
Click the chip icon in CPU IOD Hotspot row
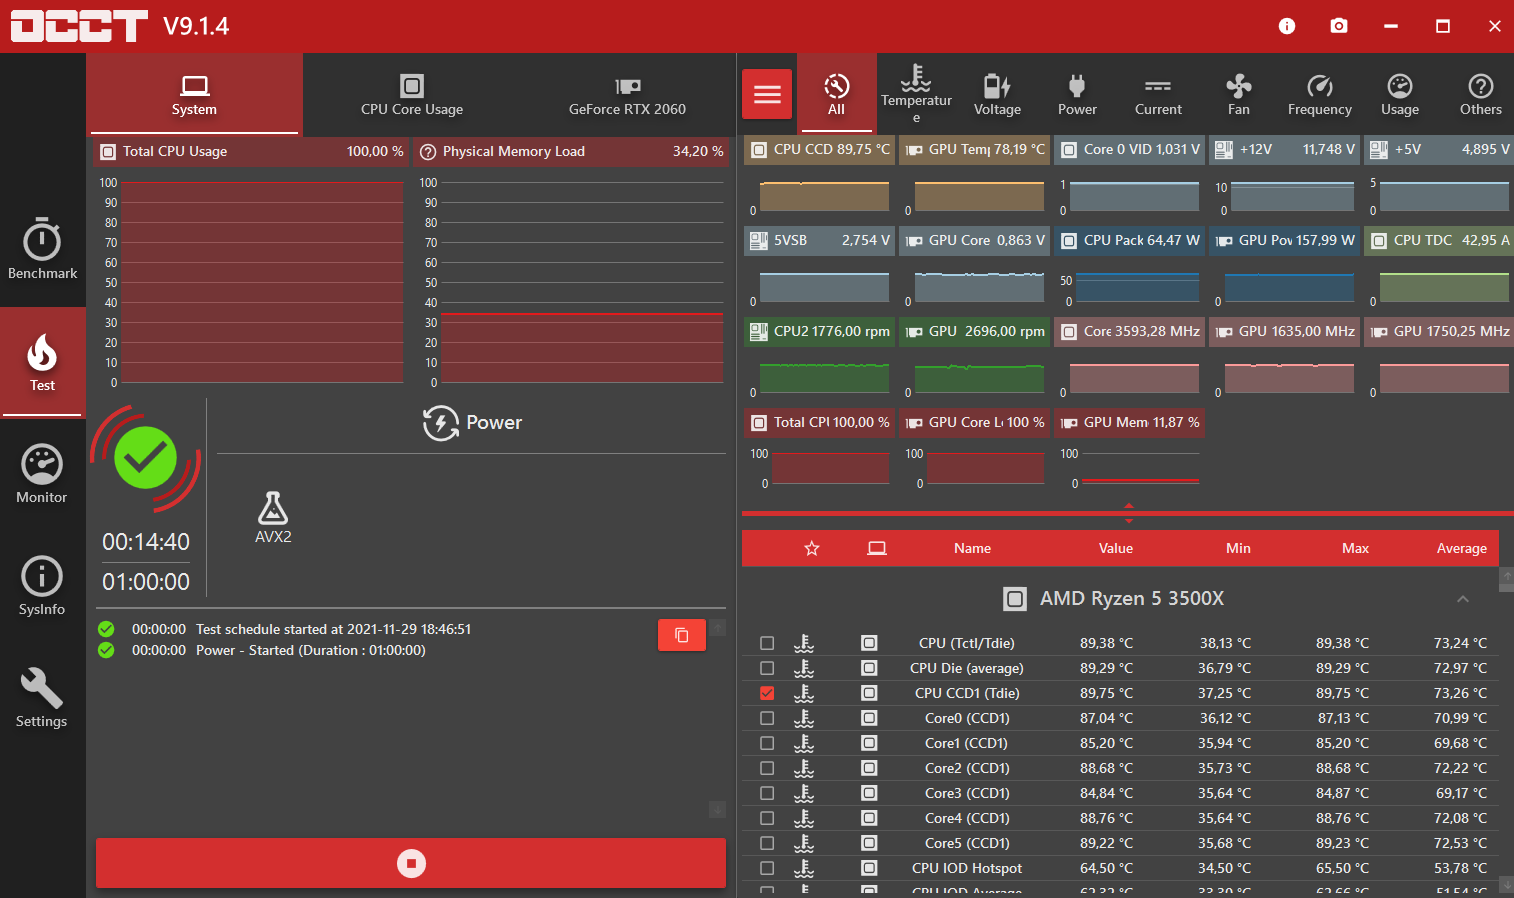coord(869,868)
